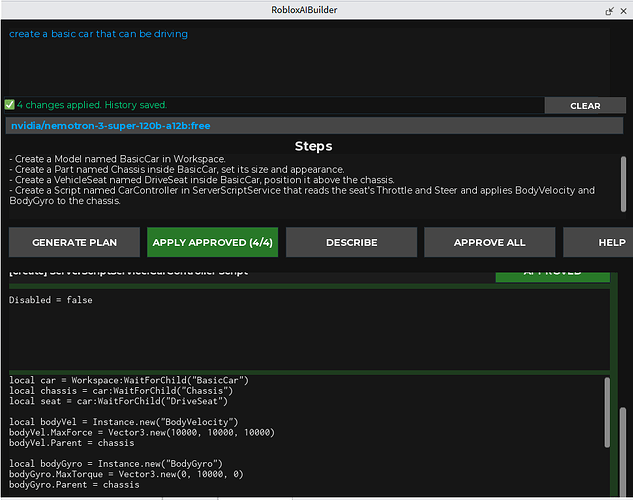
Task: Click 'Create a VehicleSeat named DriveSeat' step
Action: pyautogui.click(x=201, y=180)
